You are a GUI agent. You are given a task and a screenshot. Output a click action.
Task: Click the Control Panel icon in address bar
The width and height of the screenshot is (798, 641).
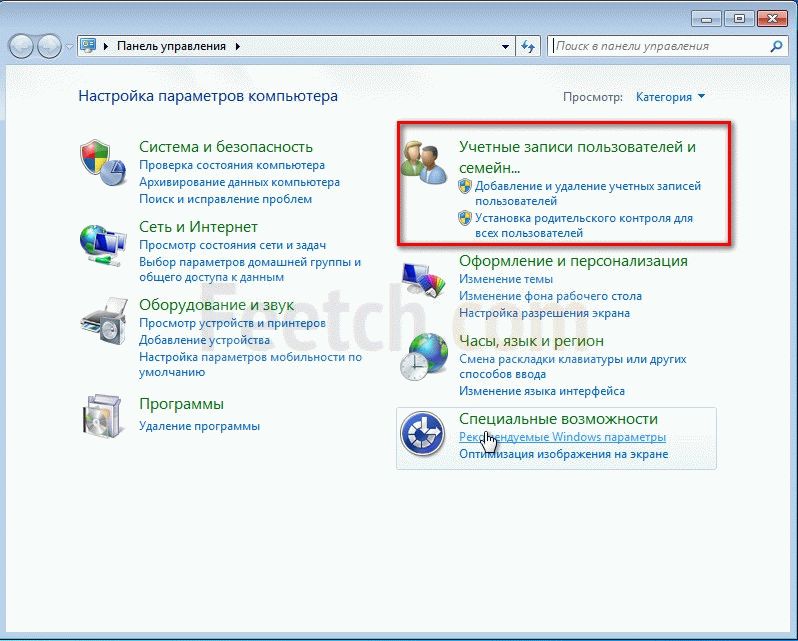(89, 46)
